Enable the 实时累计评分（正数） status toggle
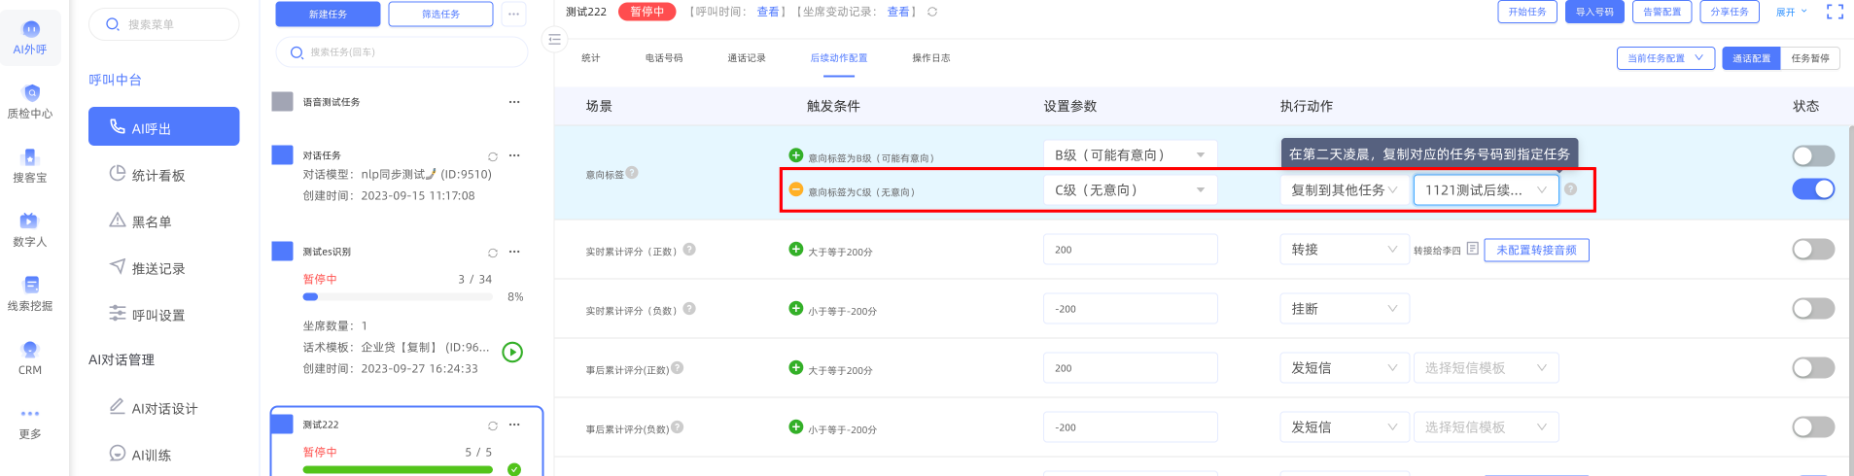The width and height of the screenshot is (1854, 476). [x=1812, y=249]
